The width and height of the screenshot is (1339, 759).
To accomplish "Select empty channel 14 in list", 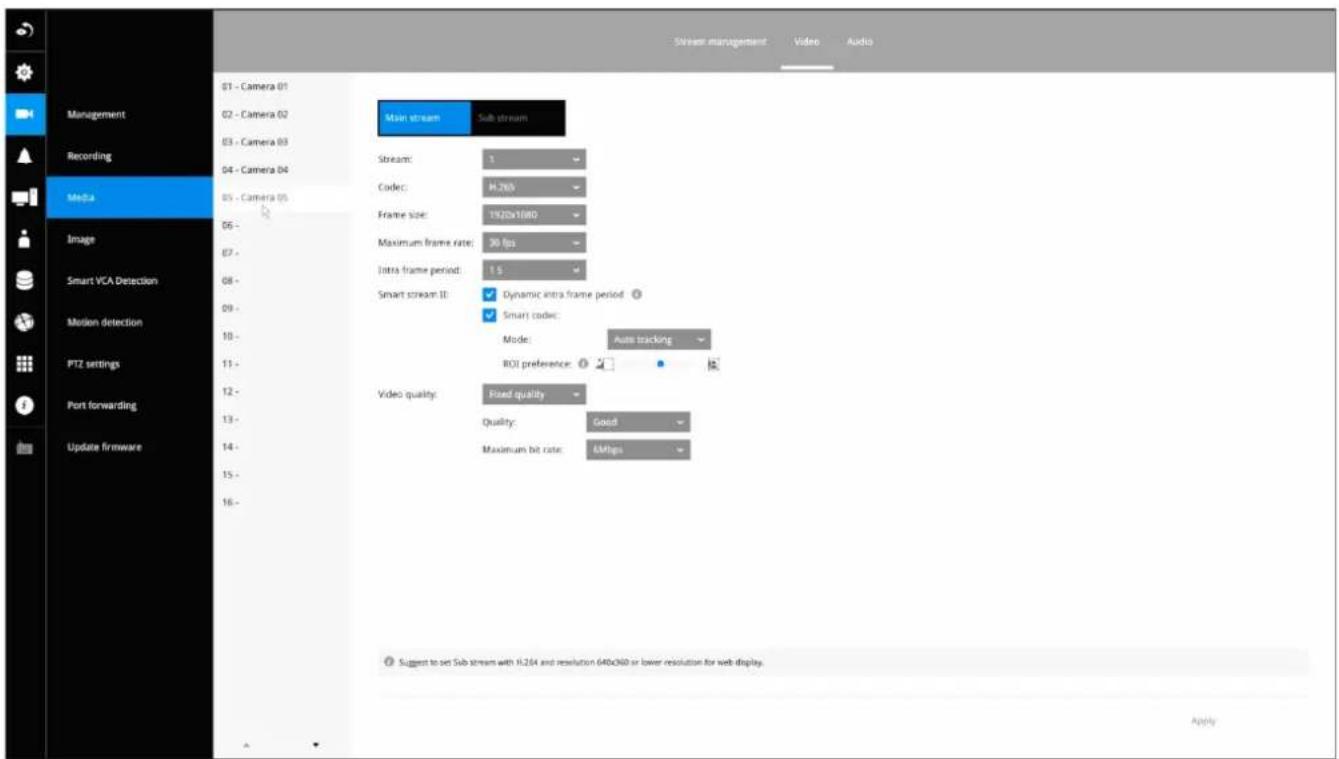I will [283, 446].
